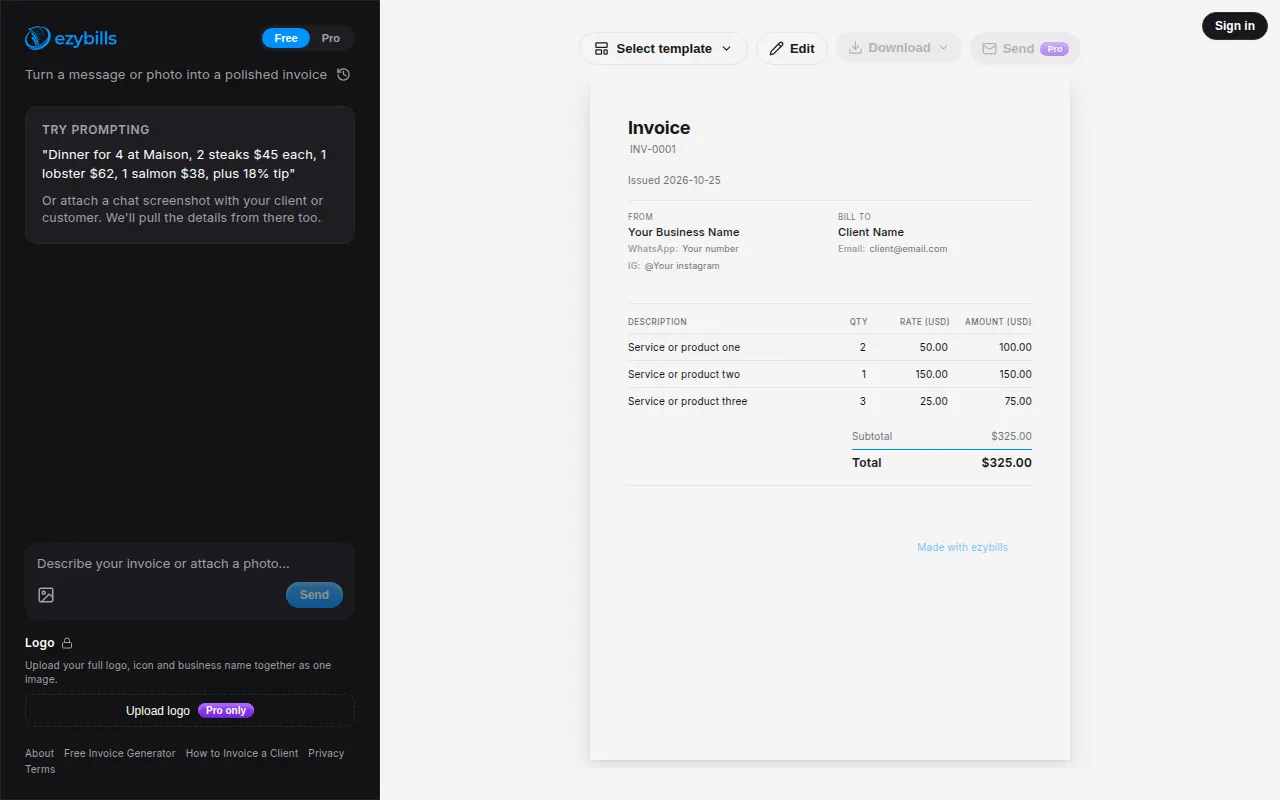Open the About link
The image size is (1280, 800).
pyautogui.click(x=40, y=753)
